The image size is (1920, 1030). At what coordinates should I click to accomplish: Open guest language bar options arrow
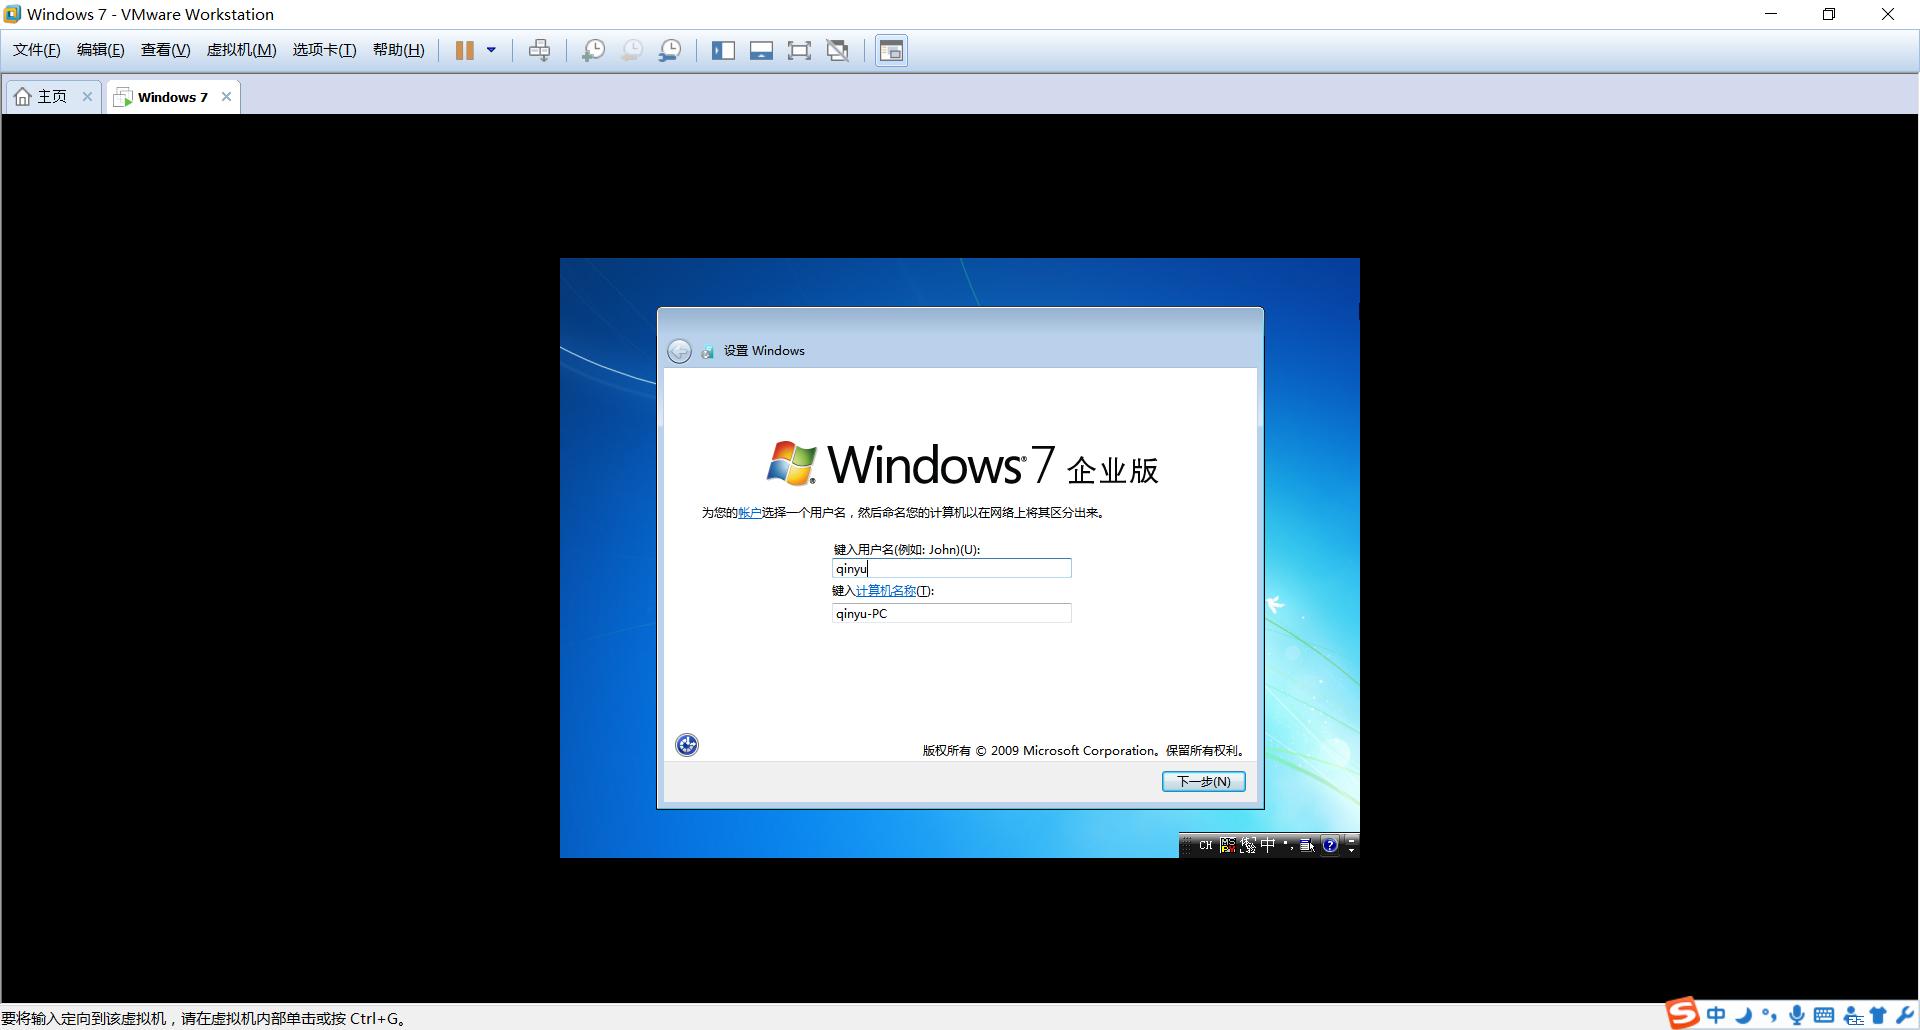coord(1351,851)
